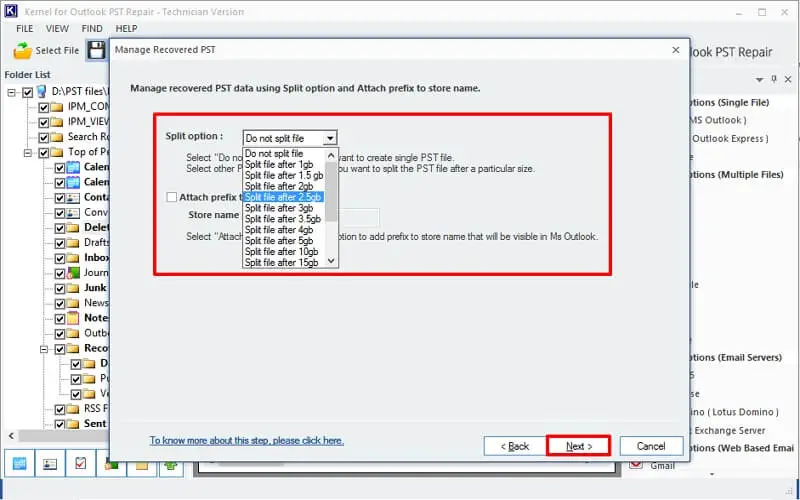This screenshot has width=800, height=500.
Task: Choose Split file after 2gb
Action: [x=284, y=187]
